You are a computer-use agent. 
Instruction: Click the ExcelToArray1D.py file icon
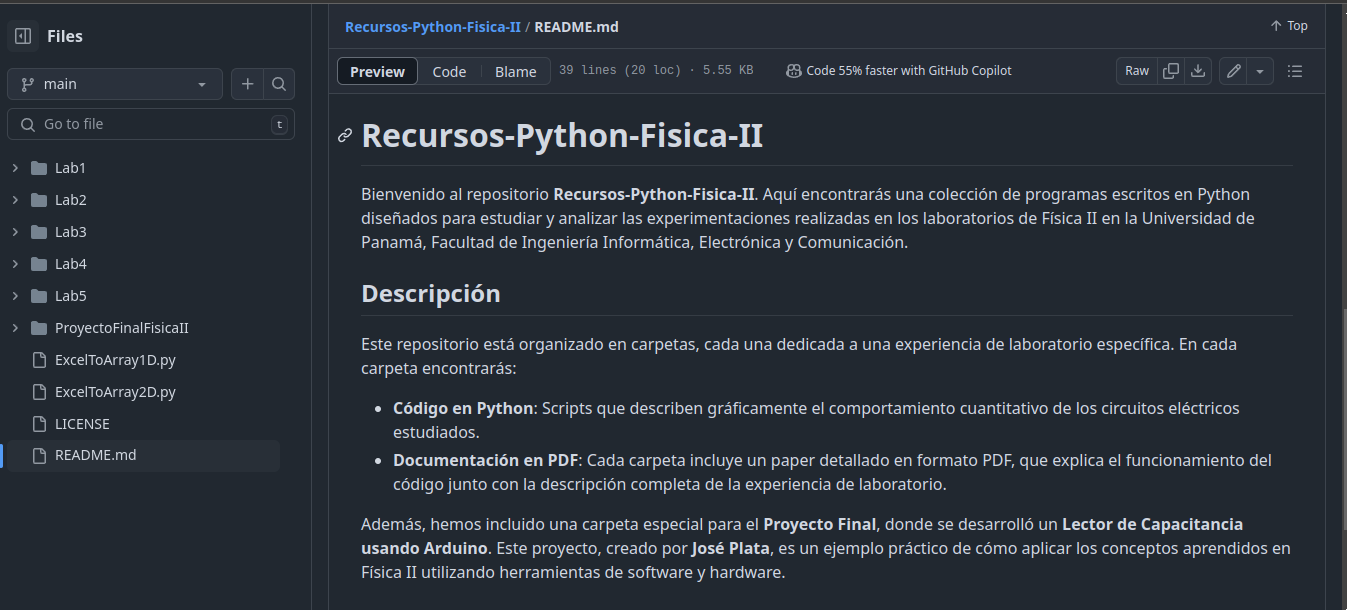(39, 360)
